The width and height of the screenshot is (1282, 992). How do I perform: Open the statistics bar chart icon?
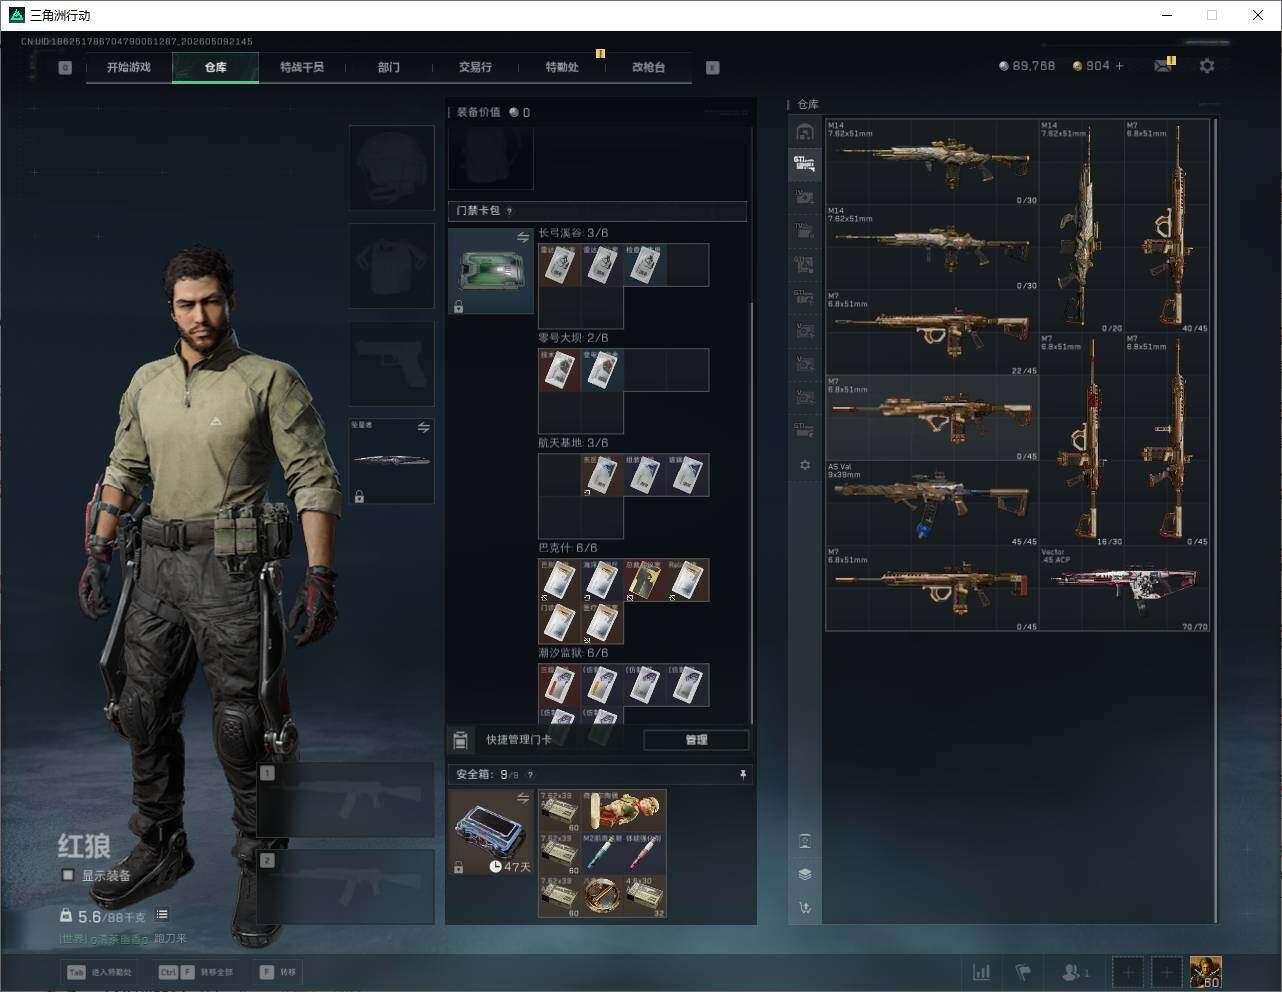(x=982, y=972)
